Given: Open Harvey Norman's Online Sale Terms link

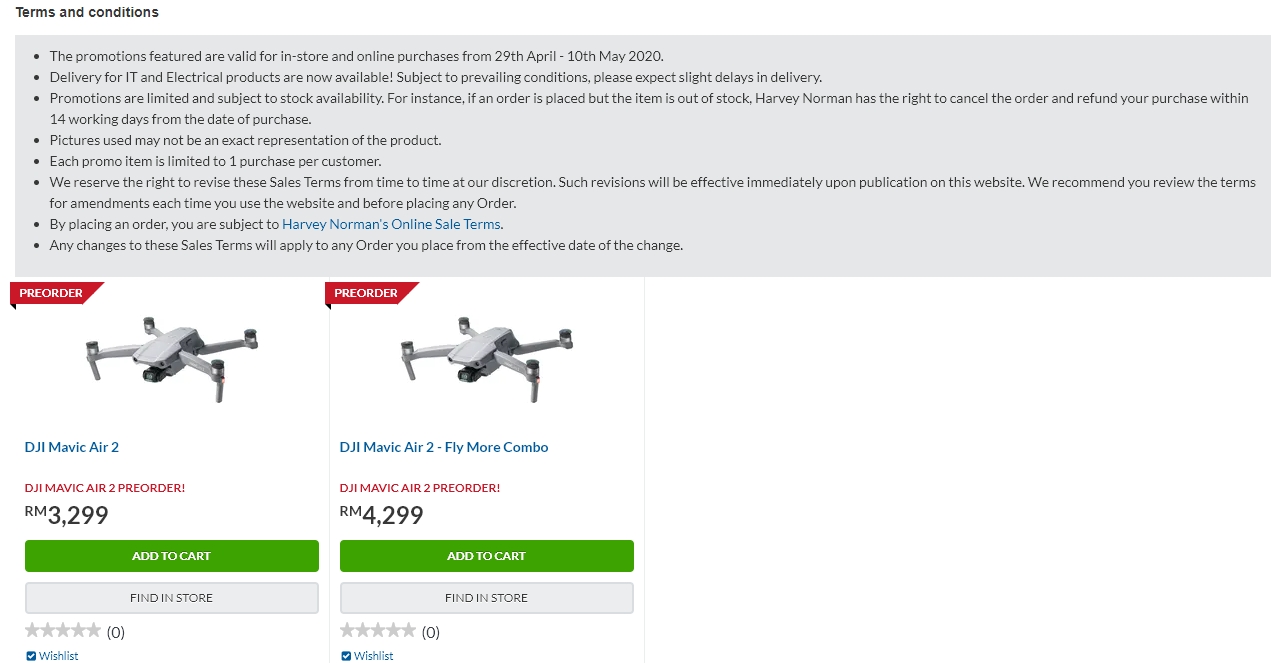Looking at the screenshot, I should pos(392,224).
